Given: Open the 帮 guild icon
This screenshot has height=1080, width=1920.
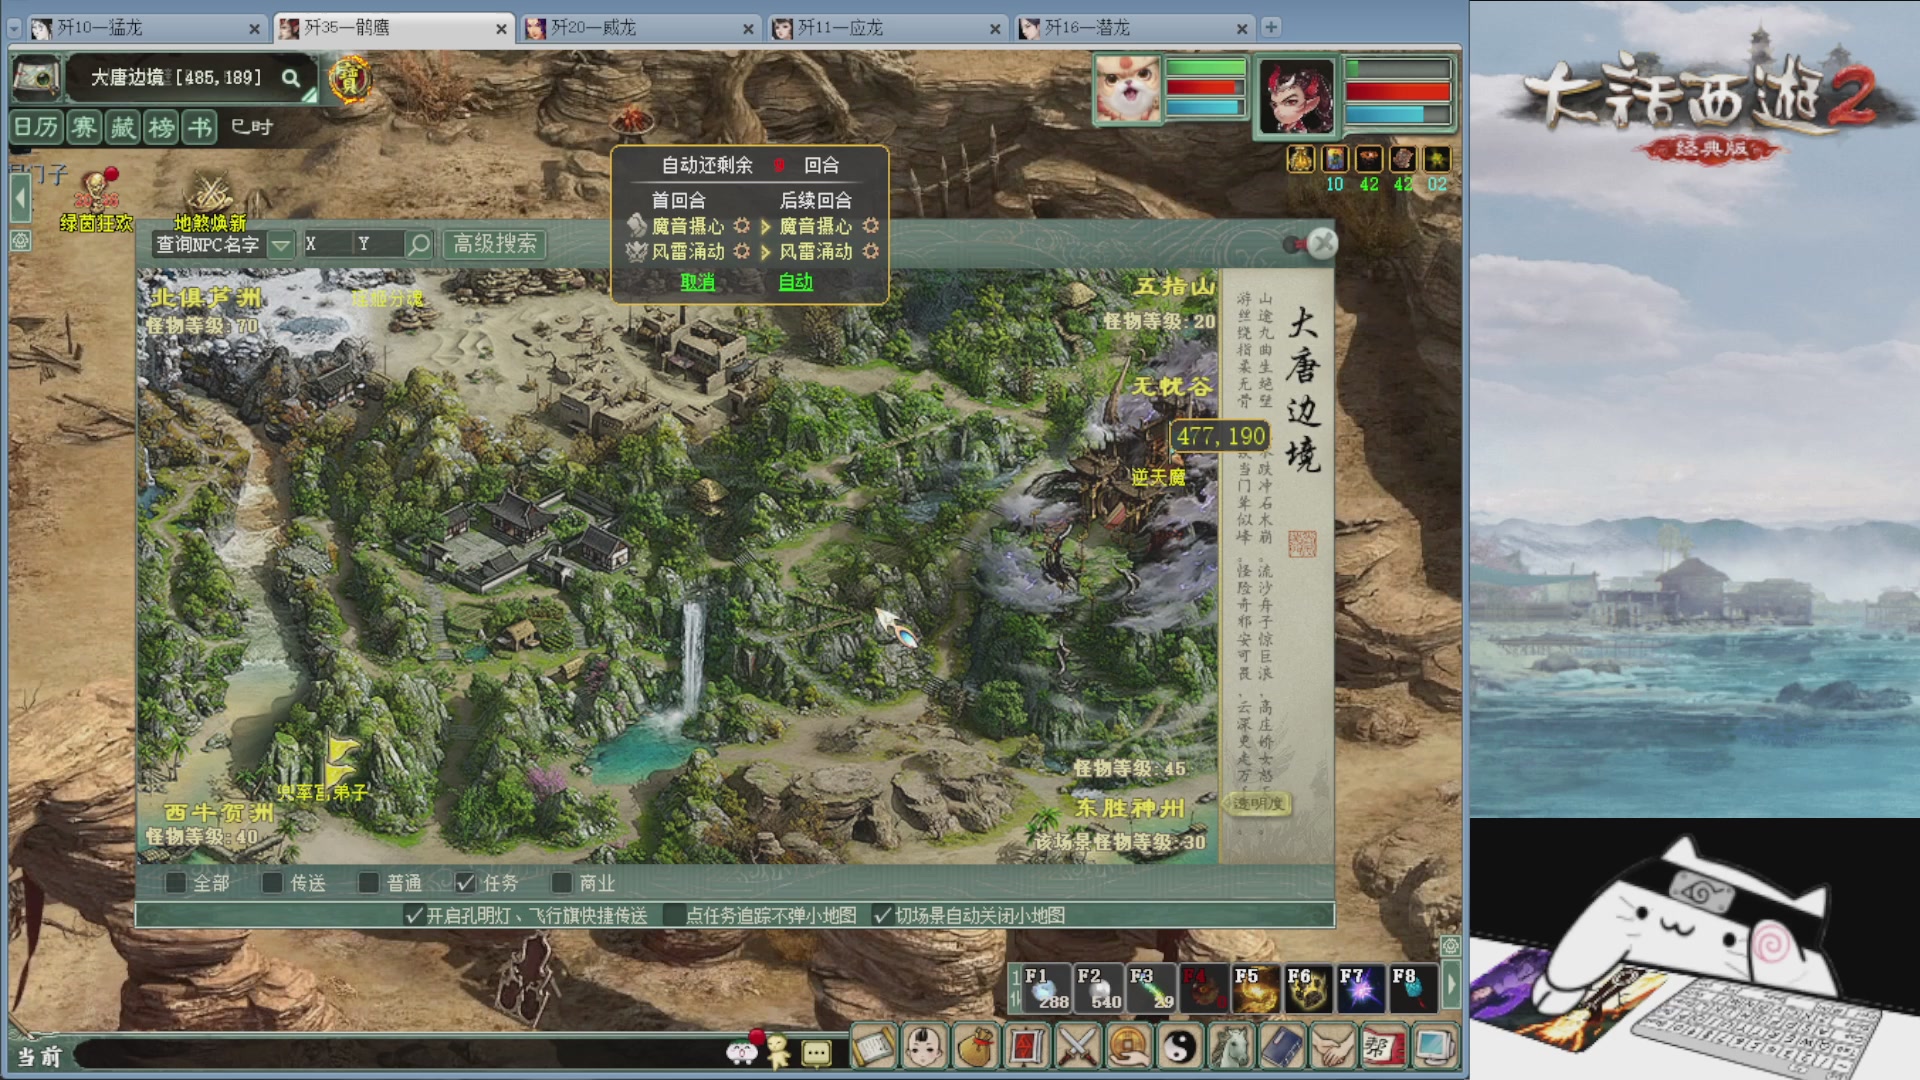Looking at the screenshot, I should tap(1384, 1047).
